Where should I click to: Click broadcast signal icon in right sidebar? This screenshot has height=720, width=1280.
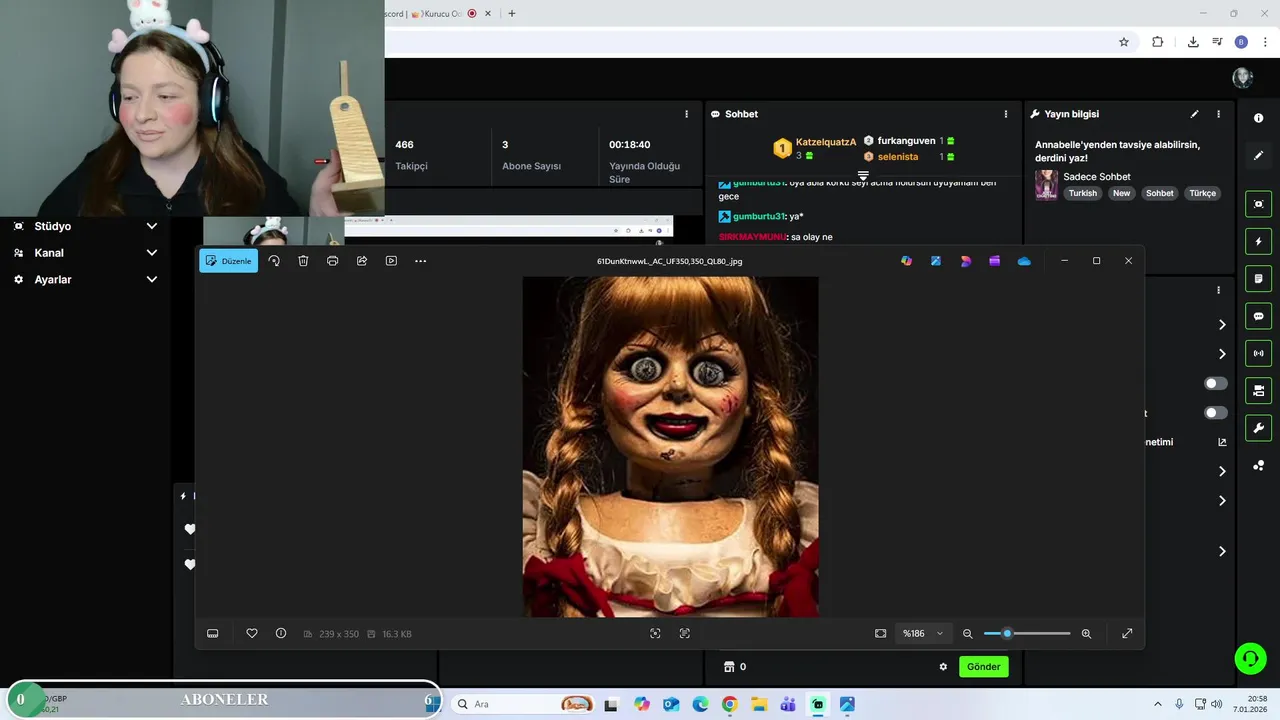click(x=1258, y=353)
